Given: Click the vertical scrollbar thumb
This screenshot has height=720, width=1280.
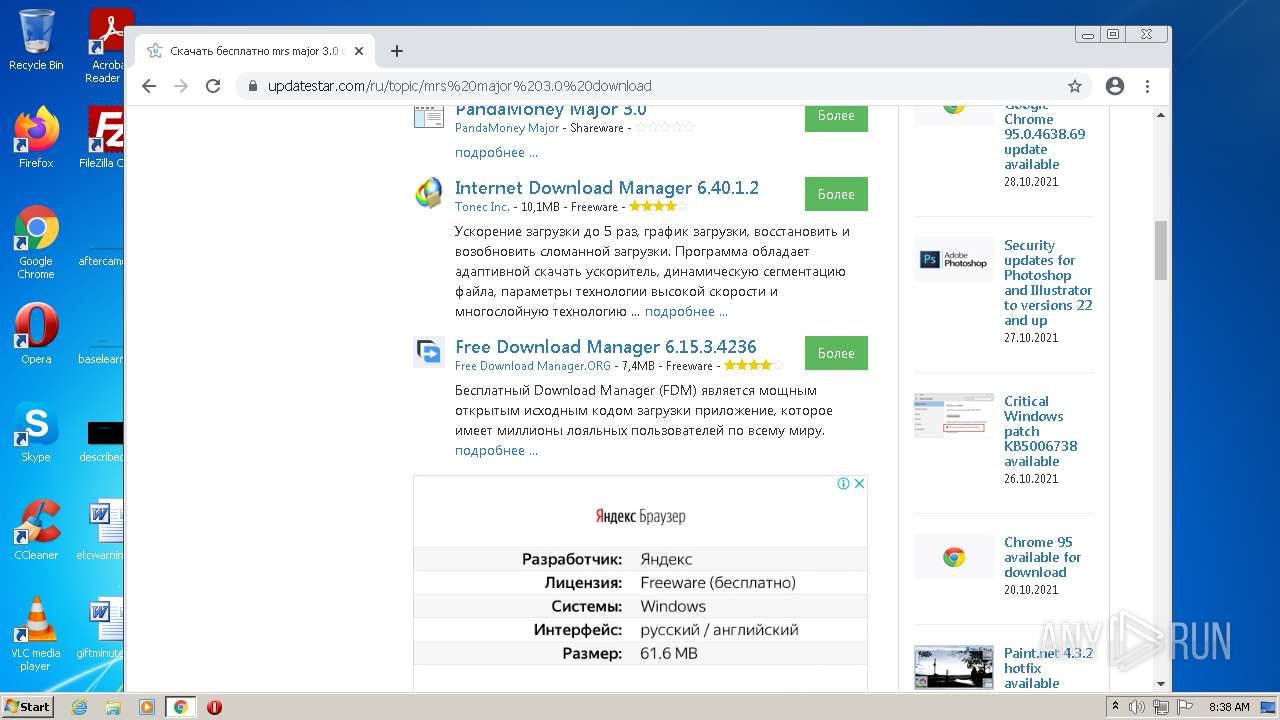Looking at the screenshot, I should pyautogui.click(x=1161, y=250).
